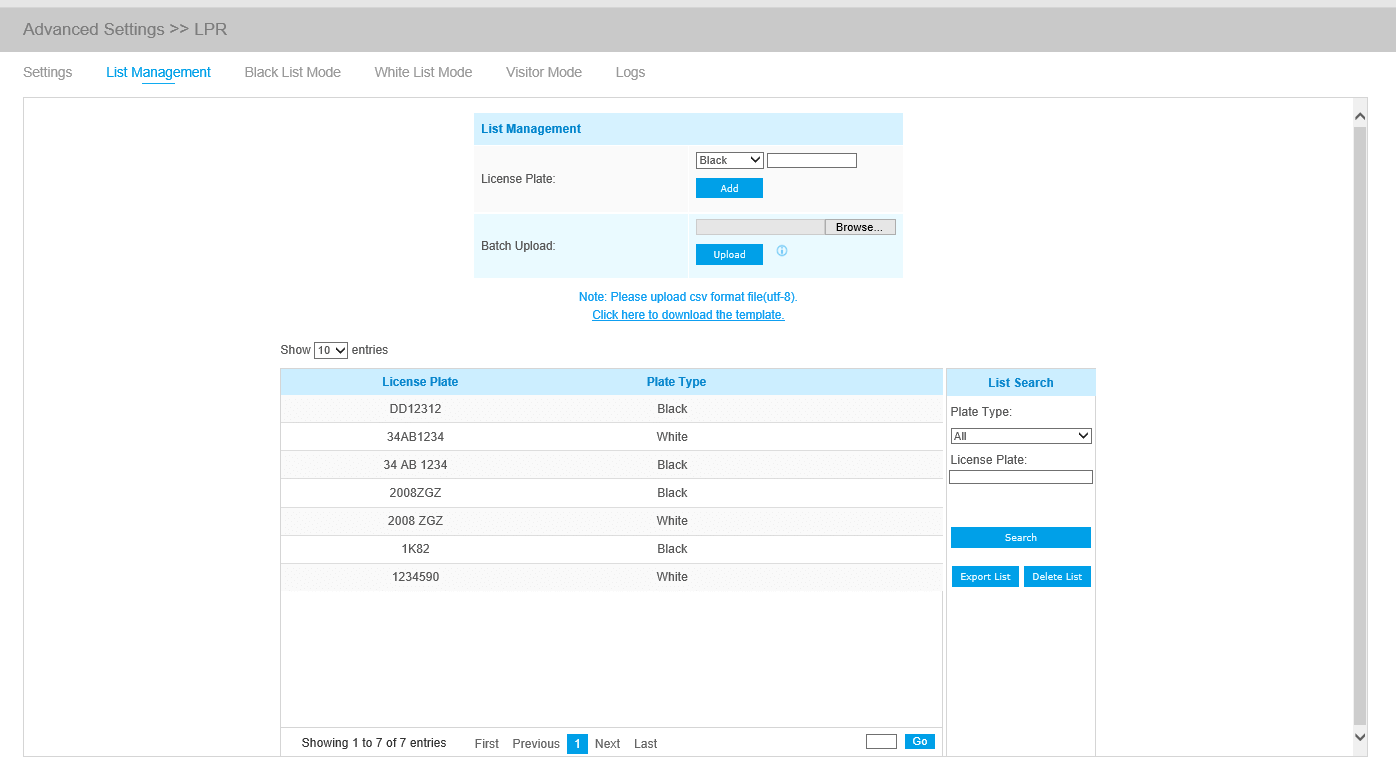Select the DD12312 plate row
The width and height of the screenshot is (1396, 764).
click(611, 409)
